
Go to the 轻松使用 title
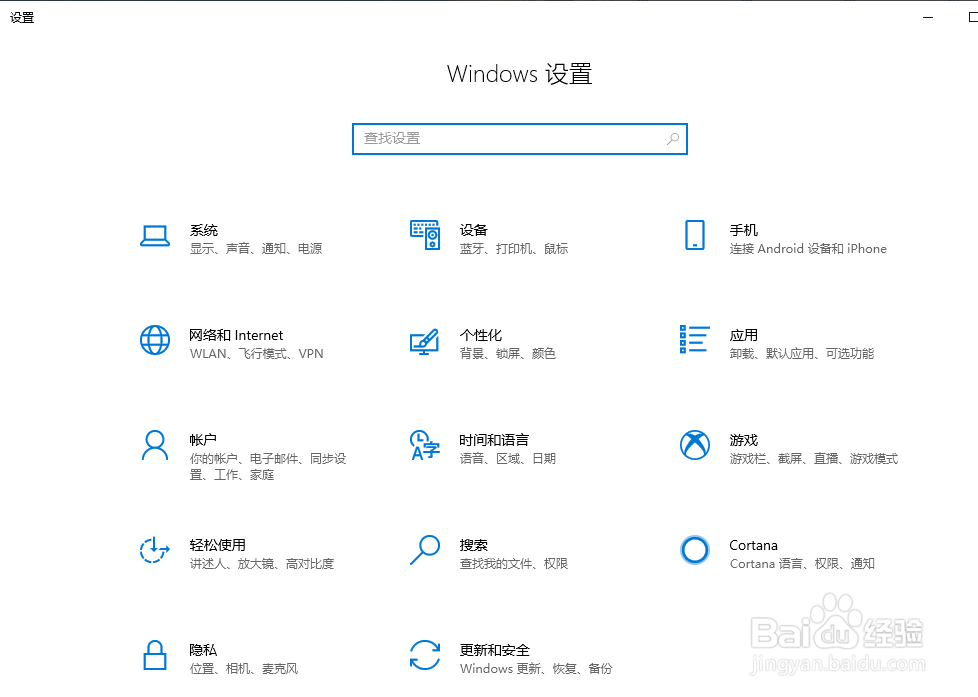coord(218,545)
